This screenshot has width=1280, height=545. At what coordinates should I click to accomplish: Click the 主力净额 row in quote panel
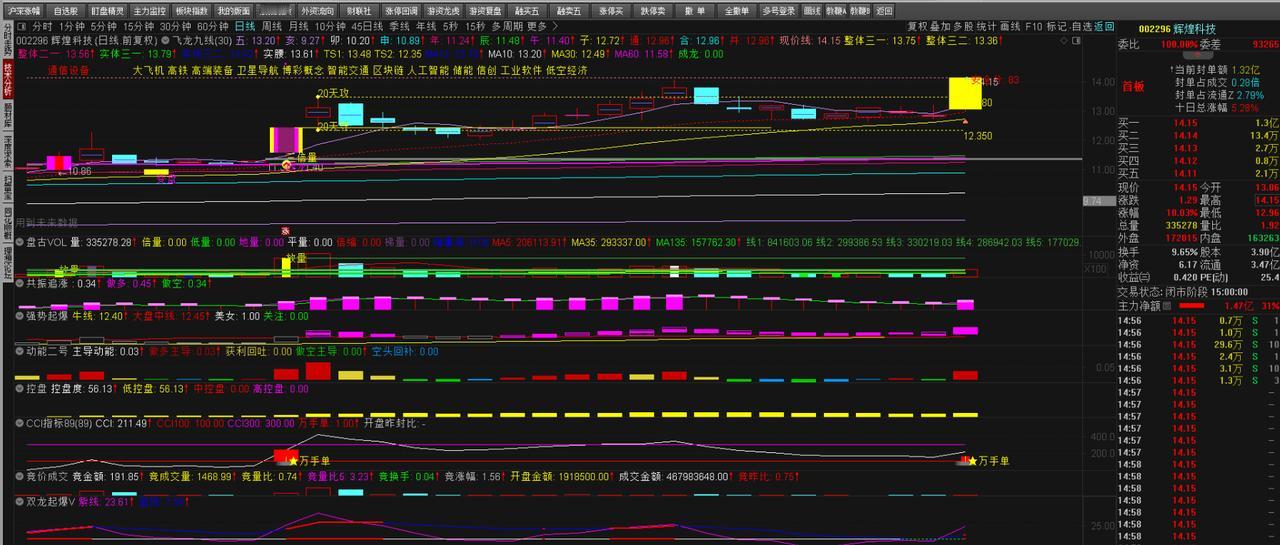tap(1198, 305)
